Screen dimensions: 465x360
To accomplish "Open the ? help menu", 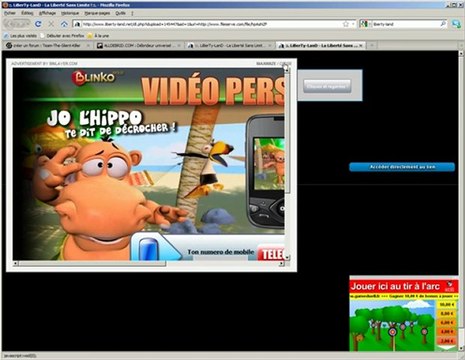I will click(132, 13).
